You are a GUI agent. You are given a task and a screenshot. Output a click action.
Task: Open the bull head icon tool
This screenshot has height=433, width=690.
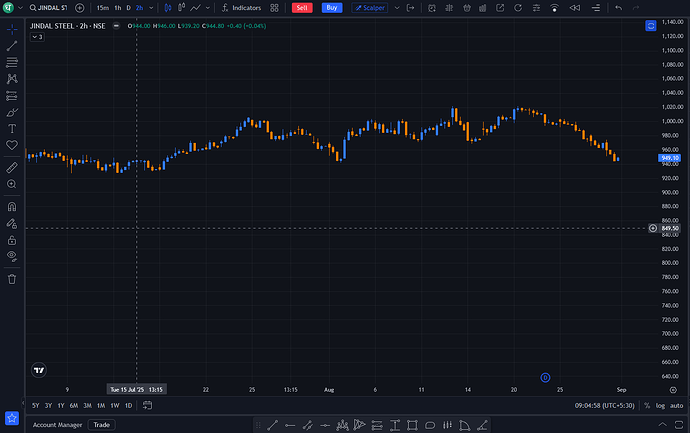click(x=466, y=8)
